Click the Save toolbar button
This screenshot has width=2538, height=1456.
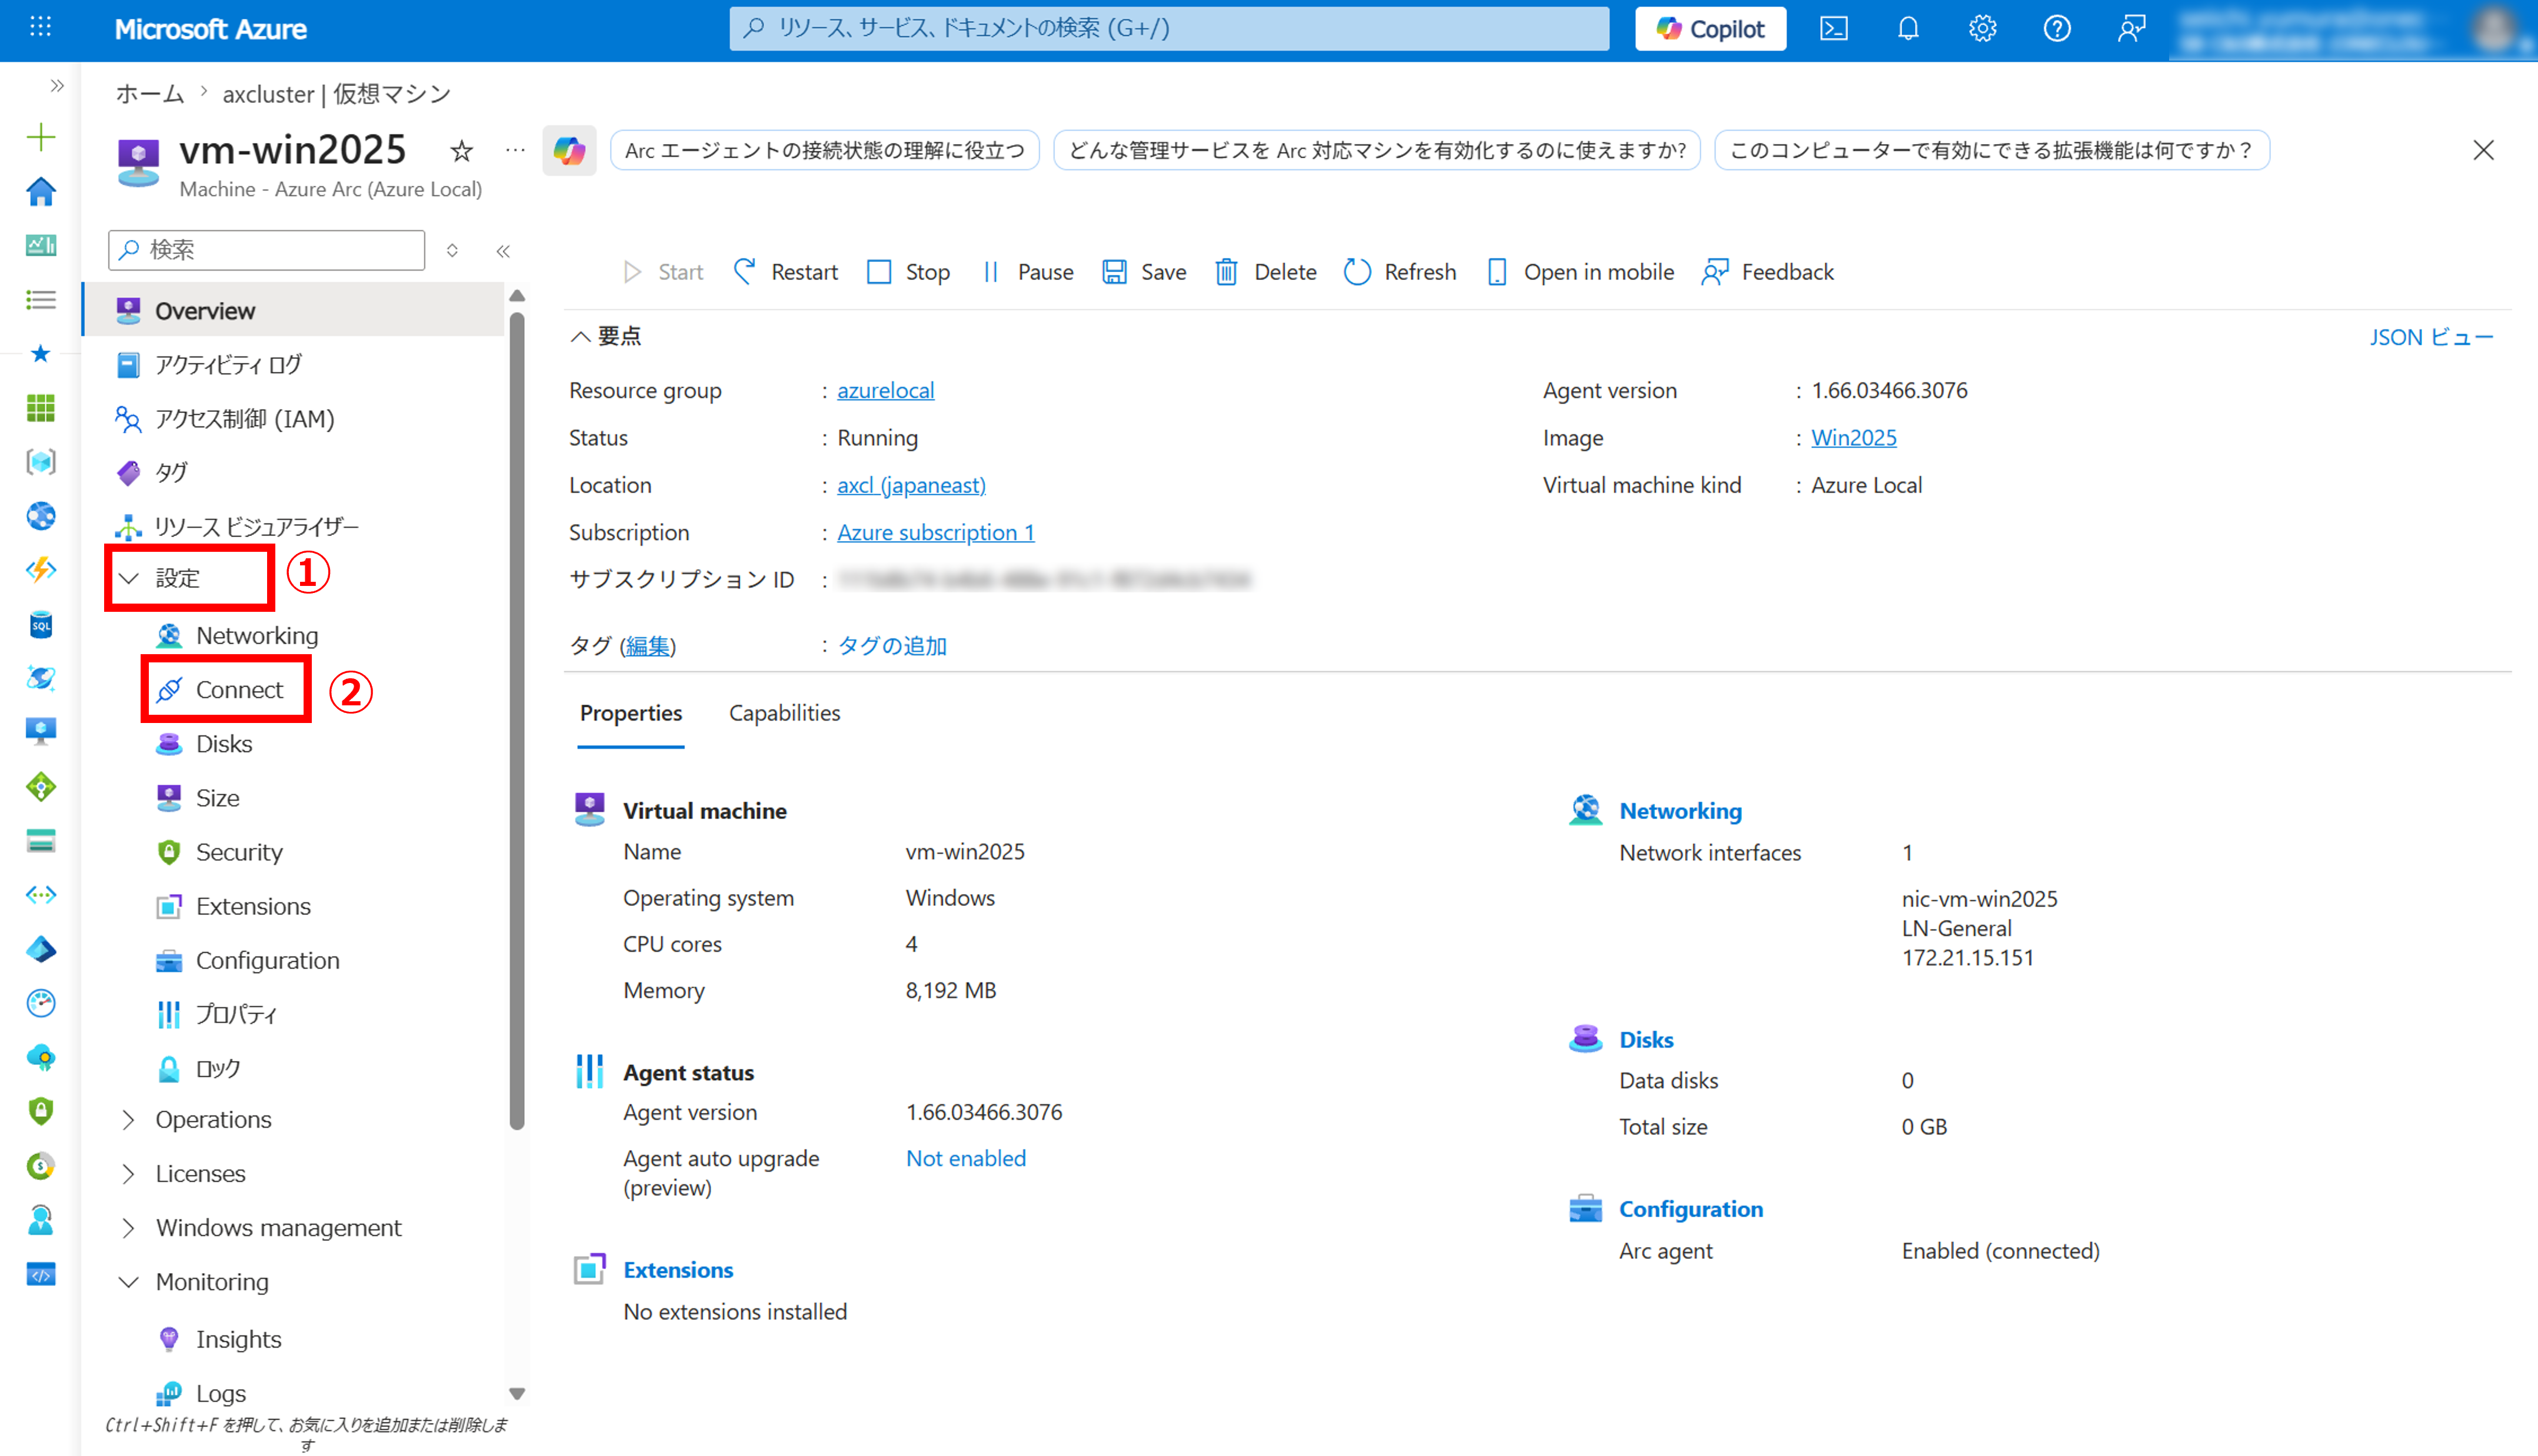point(1144,272)
